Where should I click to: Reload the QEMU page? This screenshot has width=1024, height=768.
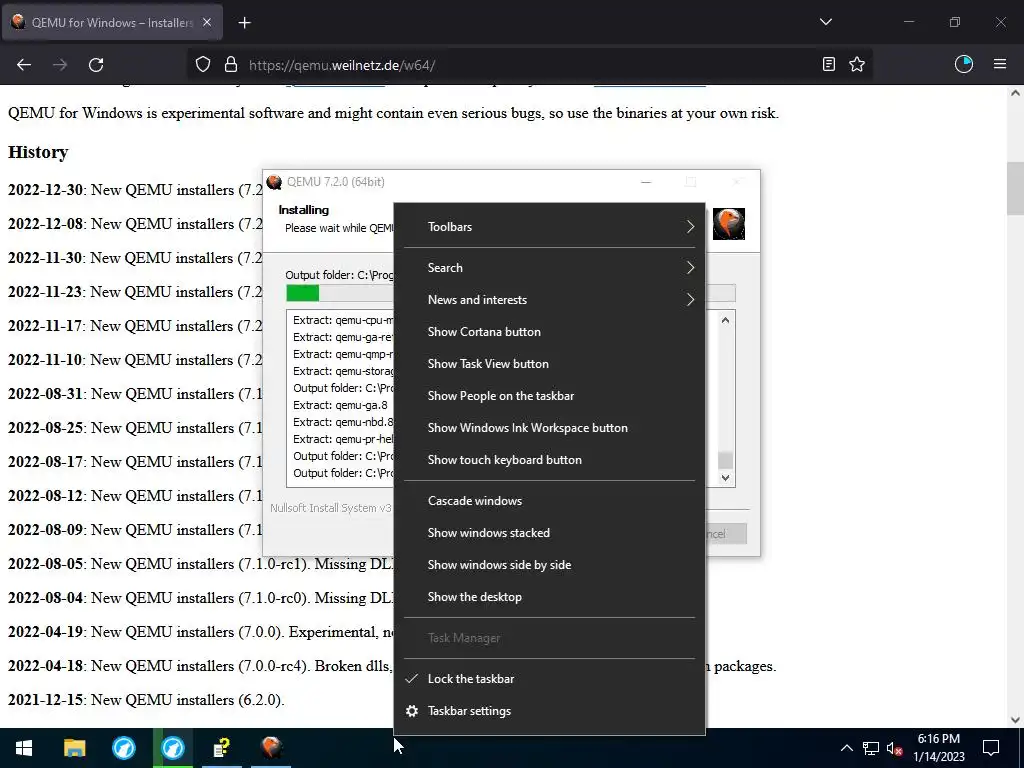pos(96,65)
